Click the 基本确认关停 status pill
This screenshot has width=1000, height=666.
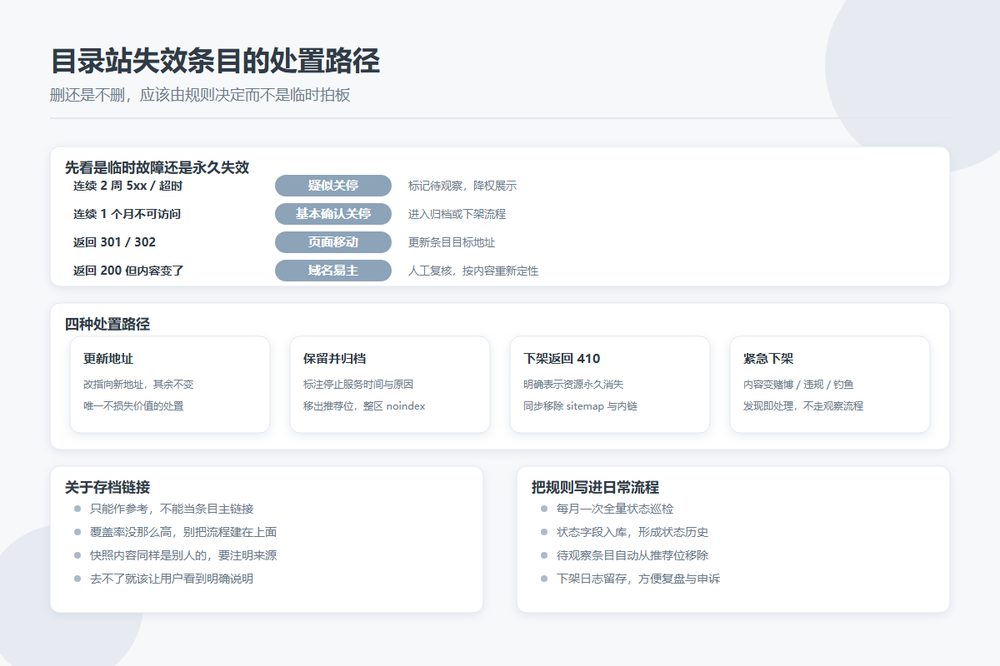[x=333, y=214]
